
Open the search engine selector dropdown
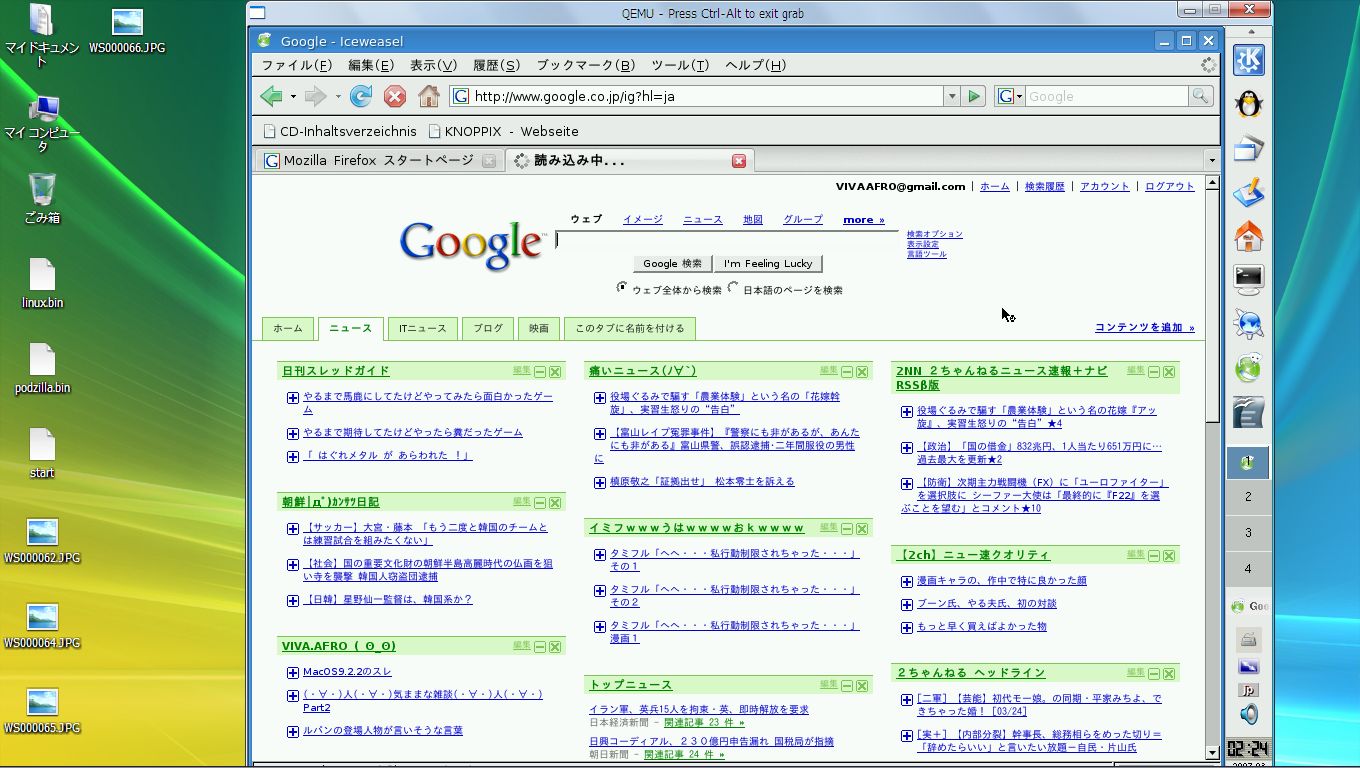(x=1010, y=96)
